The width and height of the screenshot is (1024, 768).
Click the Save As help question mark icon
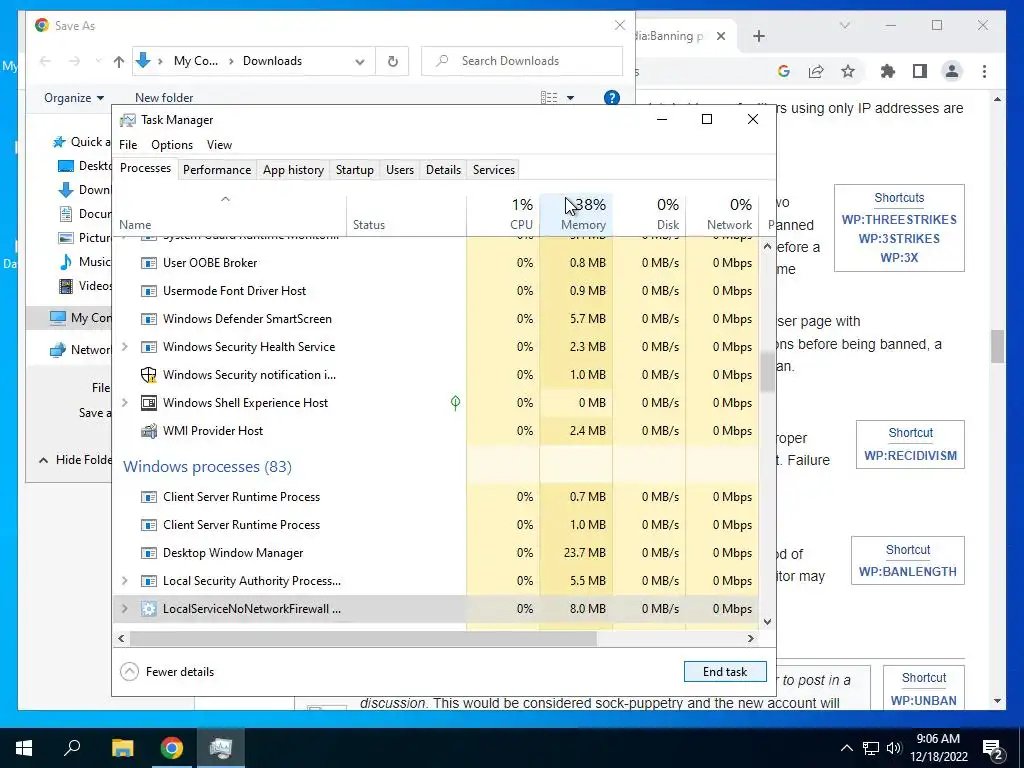(x=611, y=98)
